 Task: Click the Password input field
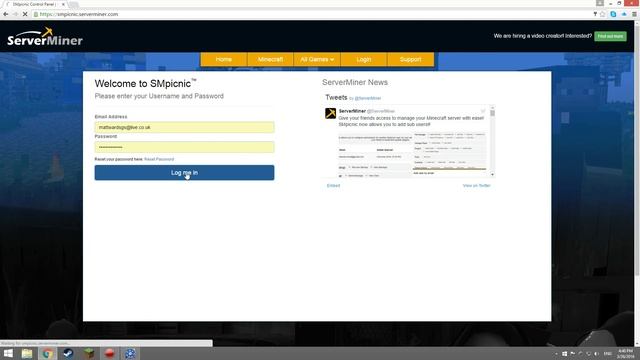tap(184, 147)
